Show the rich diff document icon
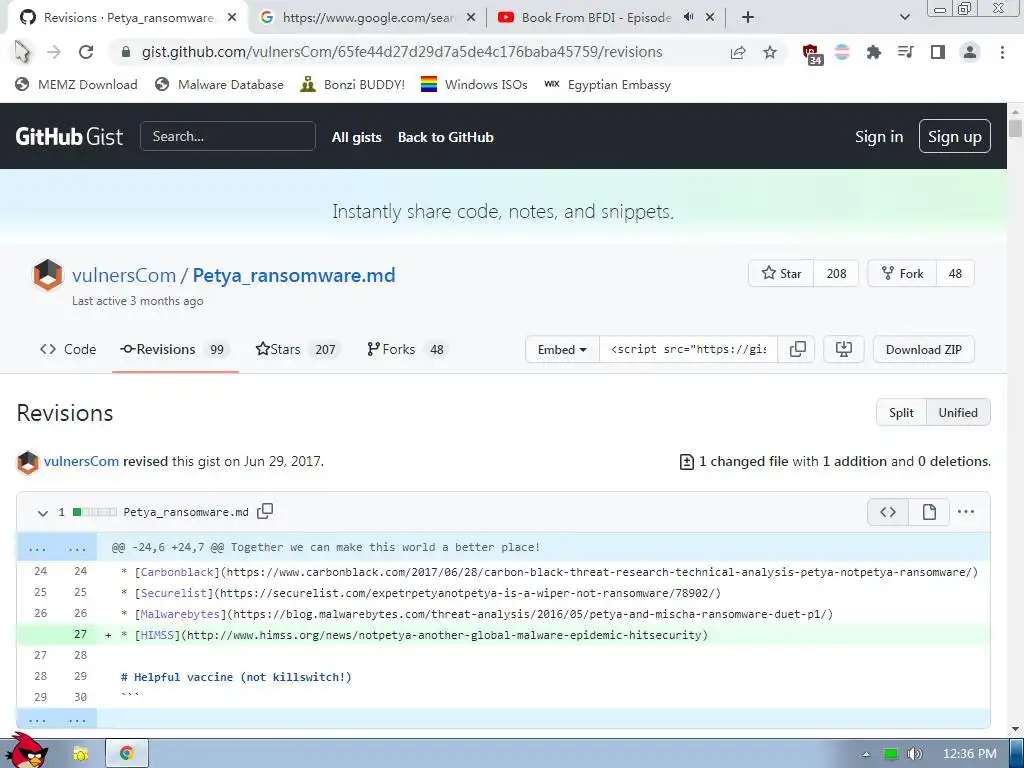The image size is (1024, 768). [929, 512]
